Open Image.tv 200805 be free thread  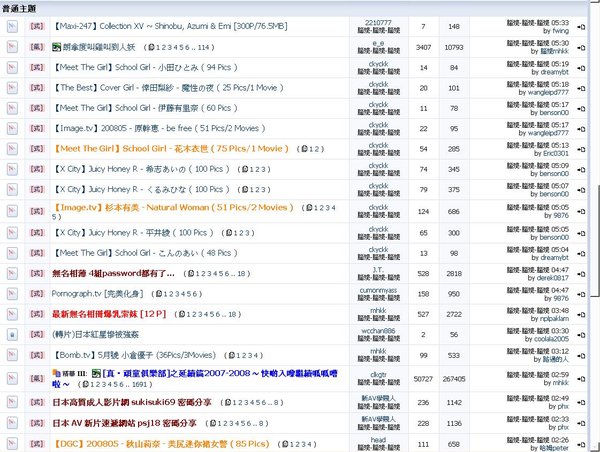point(158,128)
